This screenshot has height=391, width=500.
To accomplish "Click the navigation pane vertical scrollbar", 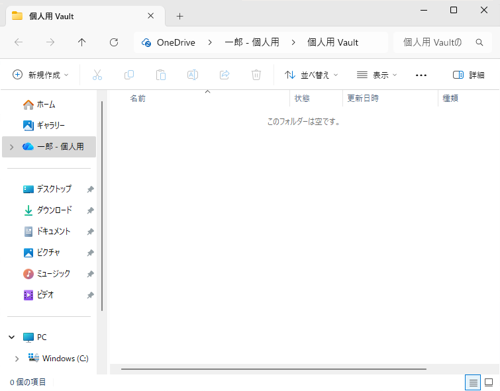I will point(102,206).
